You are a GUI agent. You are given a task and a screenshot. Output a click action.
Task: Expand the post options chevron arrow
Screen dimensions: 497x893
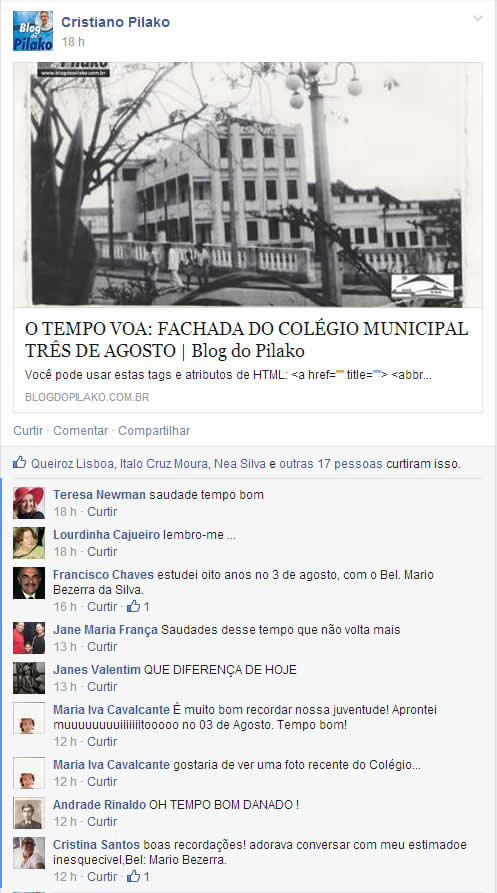click(x=478, y=19)
